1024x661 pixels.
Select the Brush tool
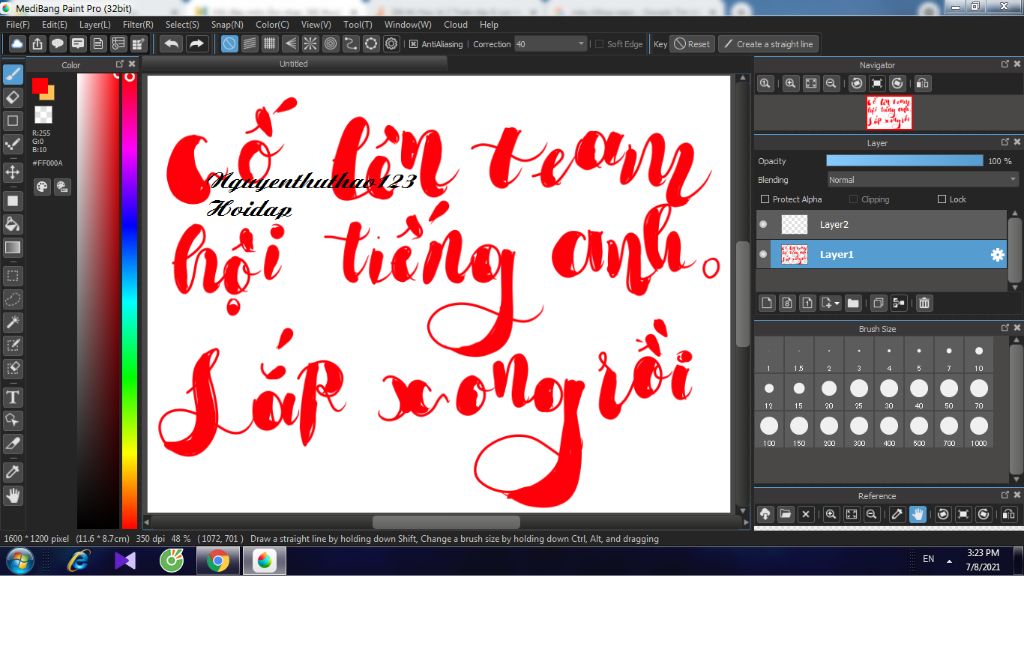12,74
